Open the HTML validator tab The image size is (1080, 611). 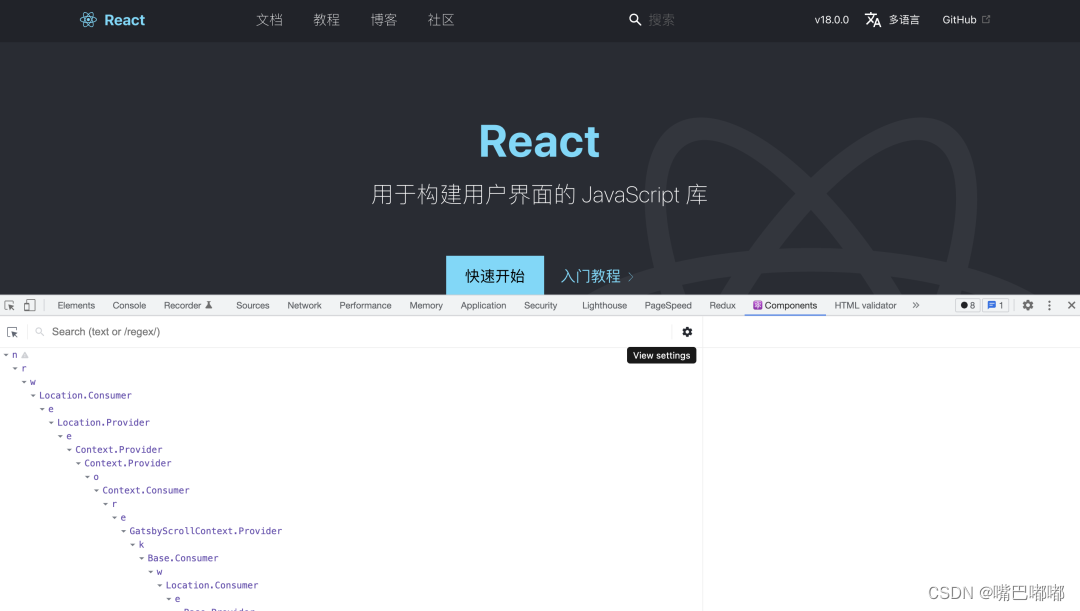(865, 305)
